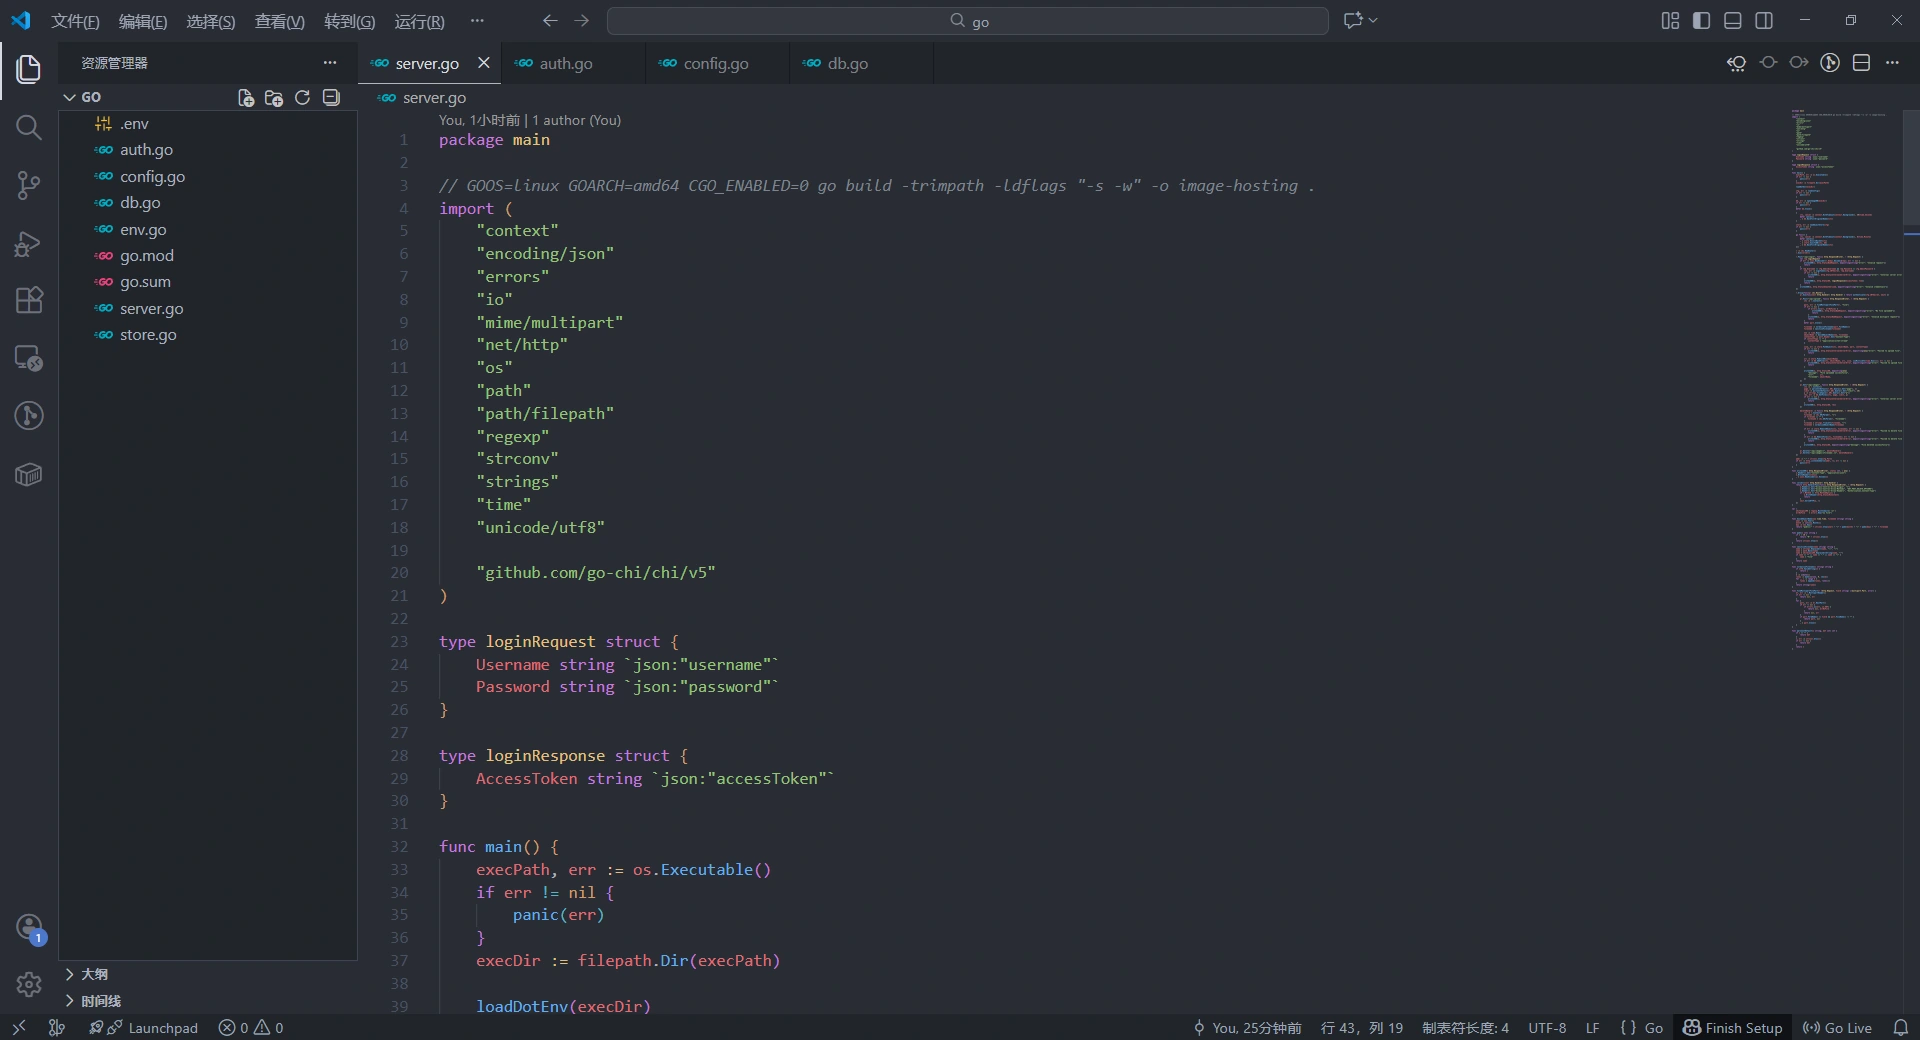Click the New File icon in explorer

click(x=245, y=98)
